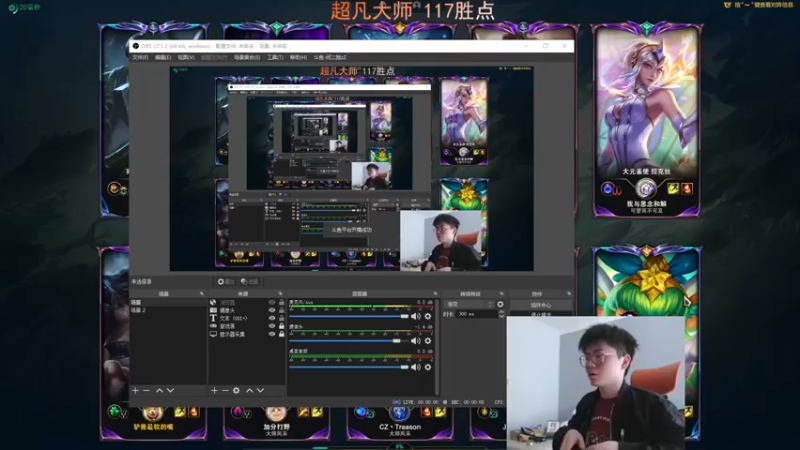Move the selected scene down
Screen dimensions: 800x450
tap(170, 390)
